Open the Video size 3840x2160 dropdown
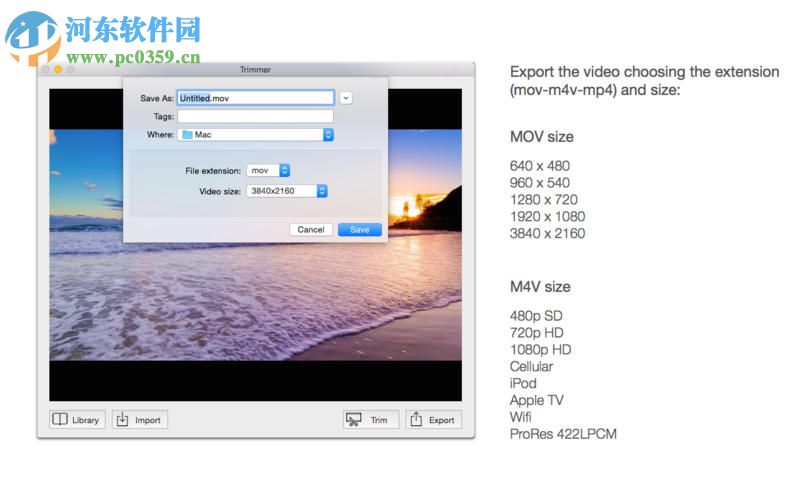 point(287,191)
